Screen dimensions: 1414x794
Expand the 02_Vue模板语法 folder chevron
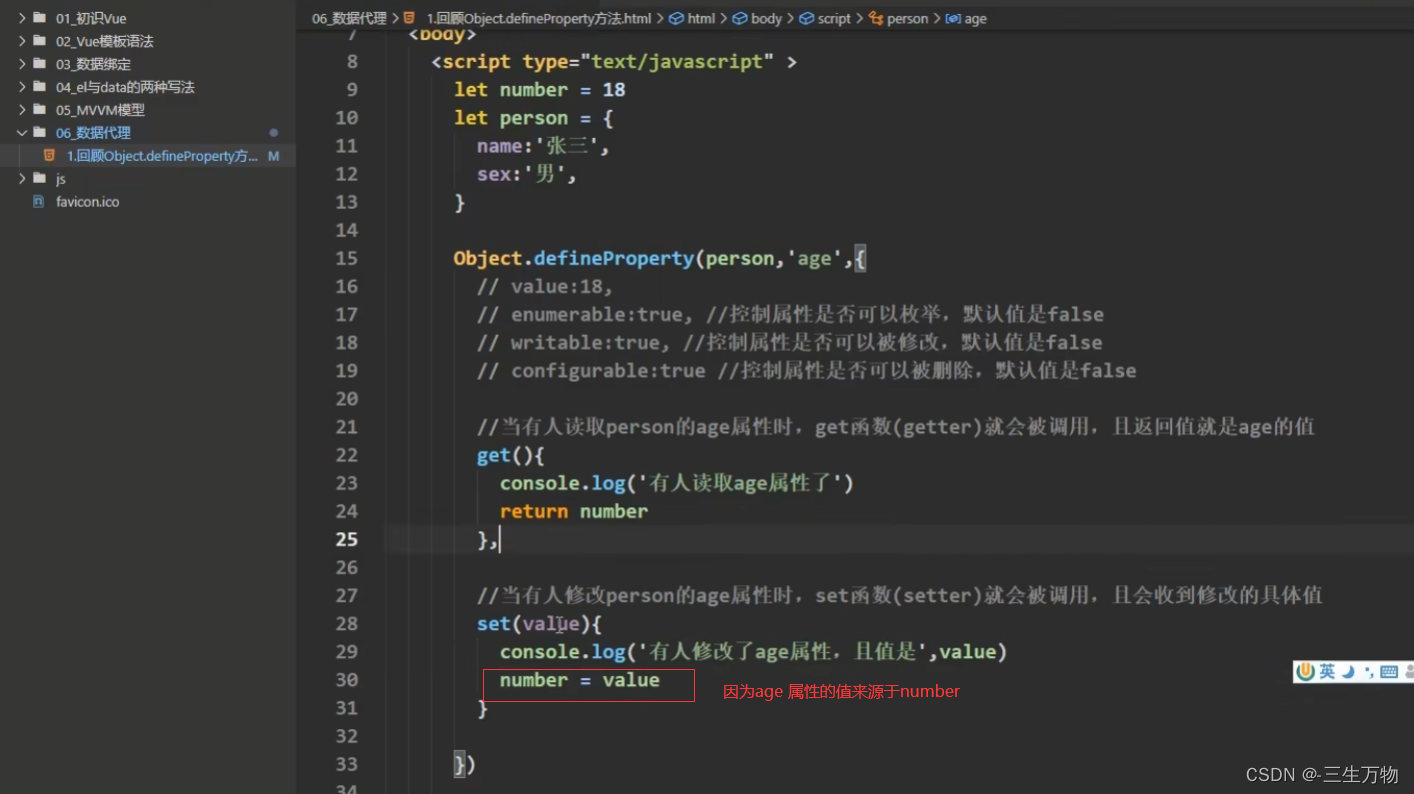click(x=22, y=41)
